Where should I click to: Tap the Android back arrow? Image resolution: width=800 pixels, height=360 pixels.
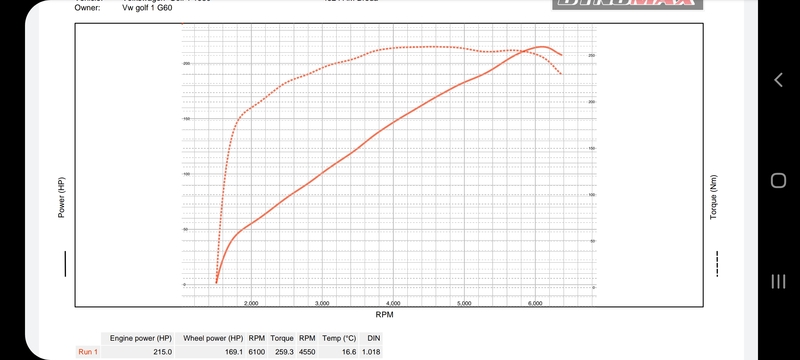[x=778, y=80]
